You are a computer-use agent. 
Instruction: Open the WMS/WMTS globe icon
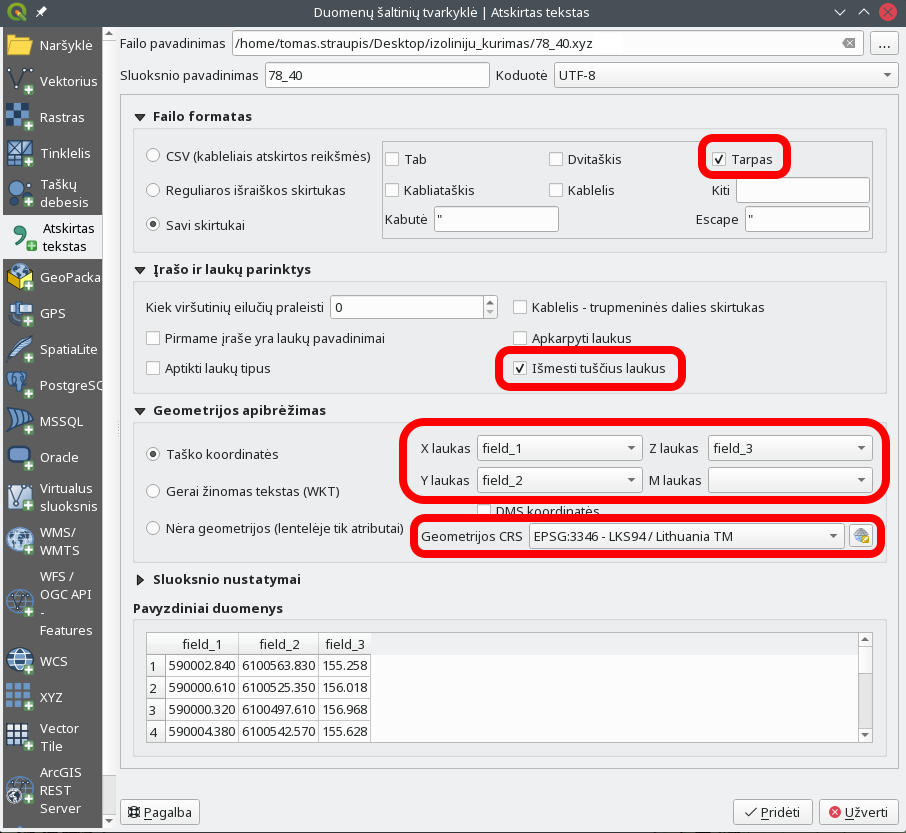tap(20, 541)
